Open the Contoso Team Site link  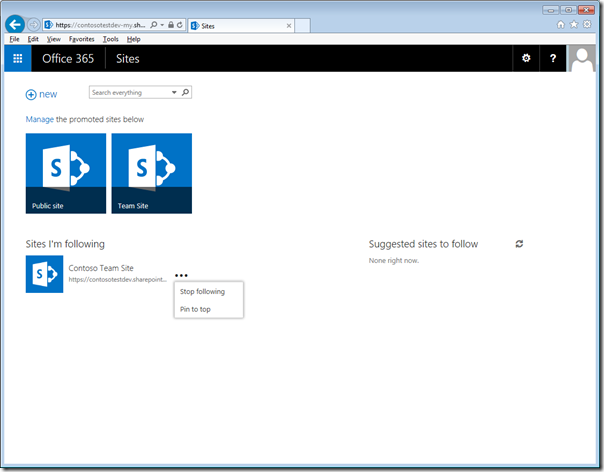click(x=101, y=268)
